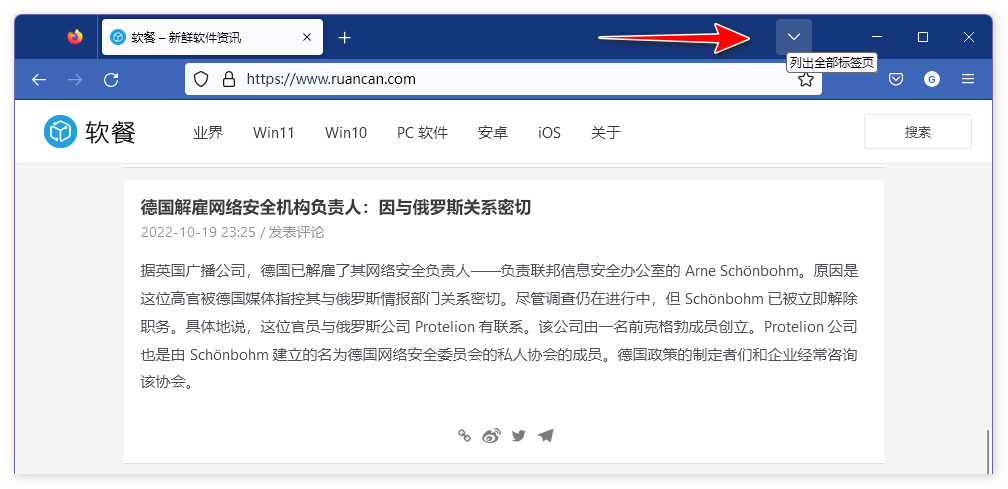The image size is (1008, 489).
Task: Expand the list all tabs dropdown
Action: point(794,37)
